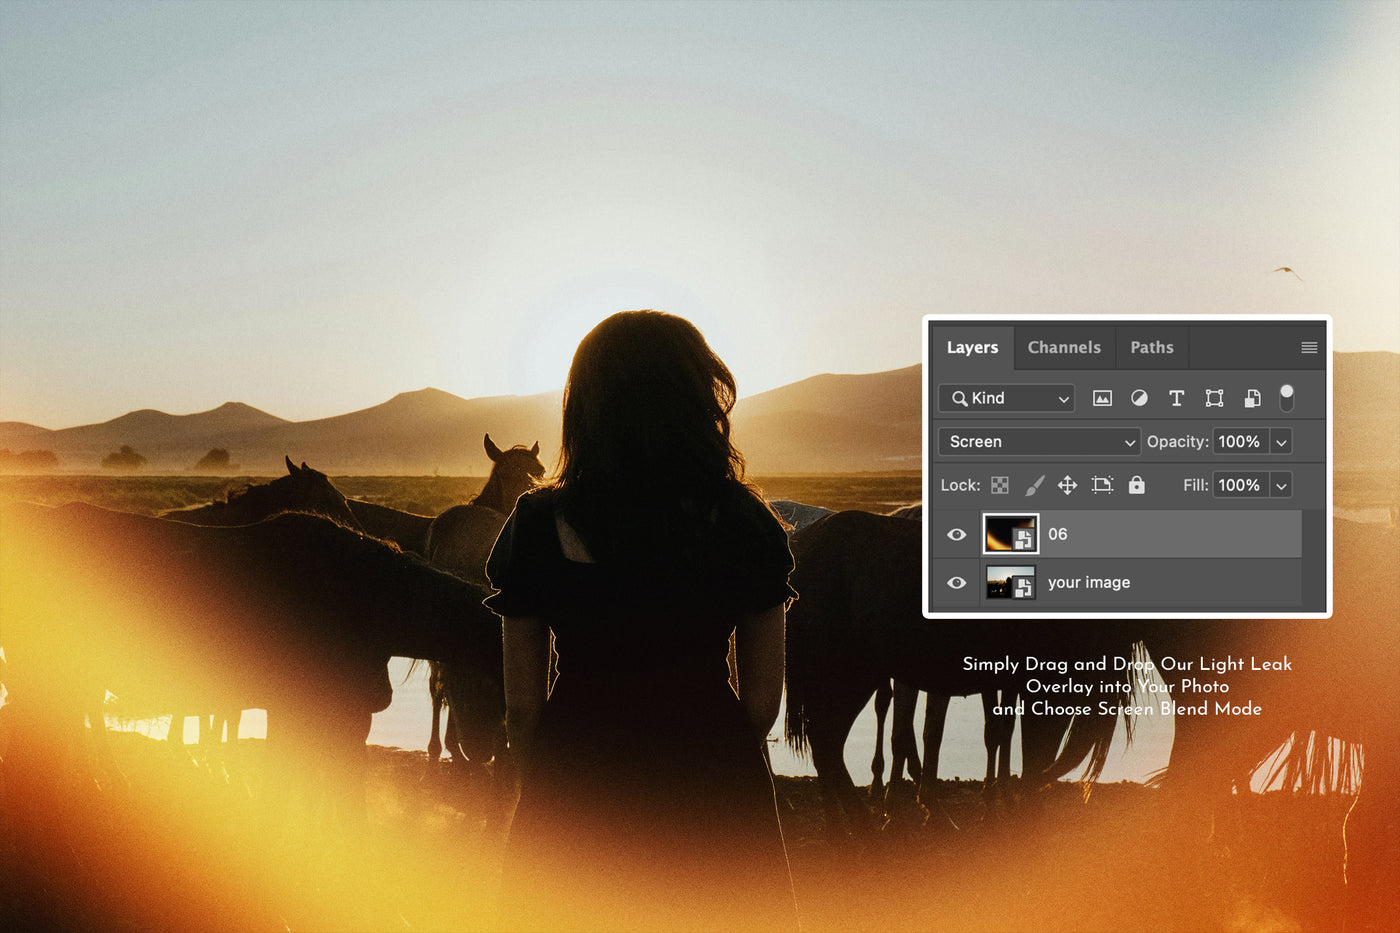1400x933 pixels.
Task: Filter for smart objects icon
Action: coord(1252,398)
